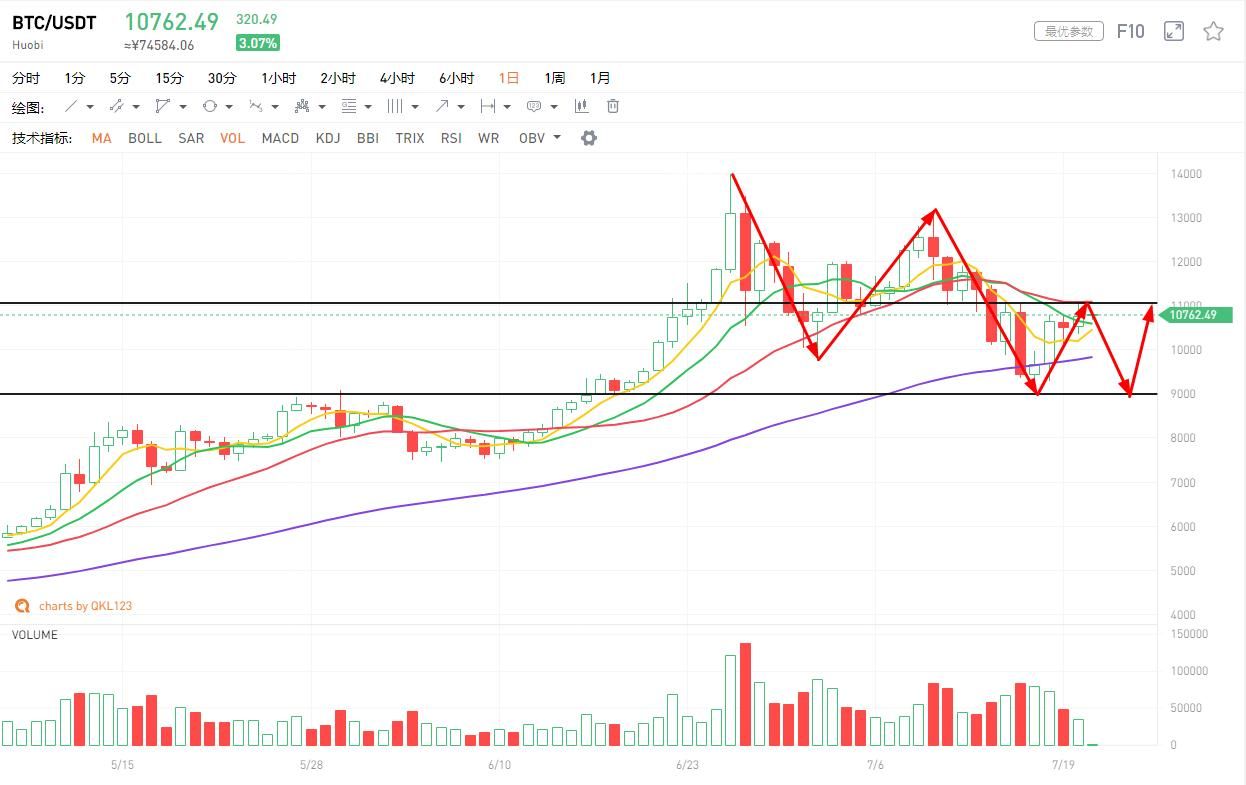1246x785 pixels.
Task: Select the node cluster pattern tool
Action: coord(303,106)
